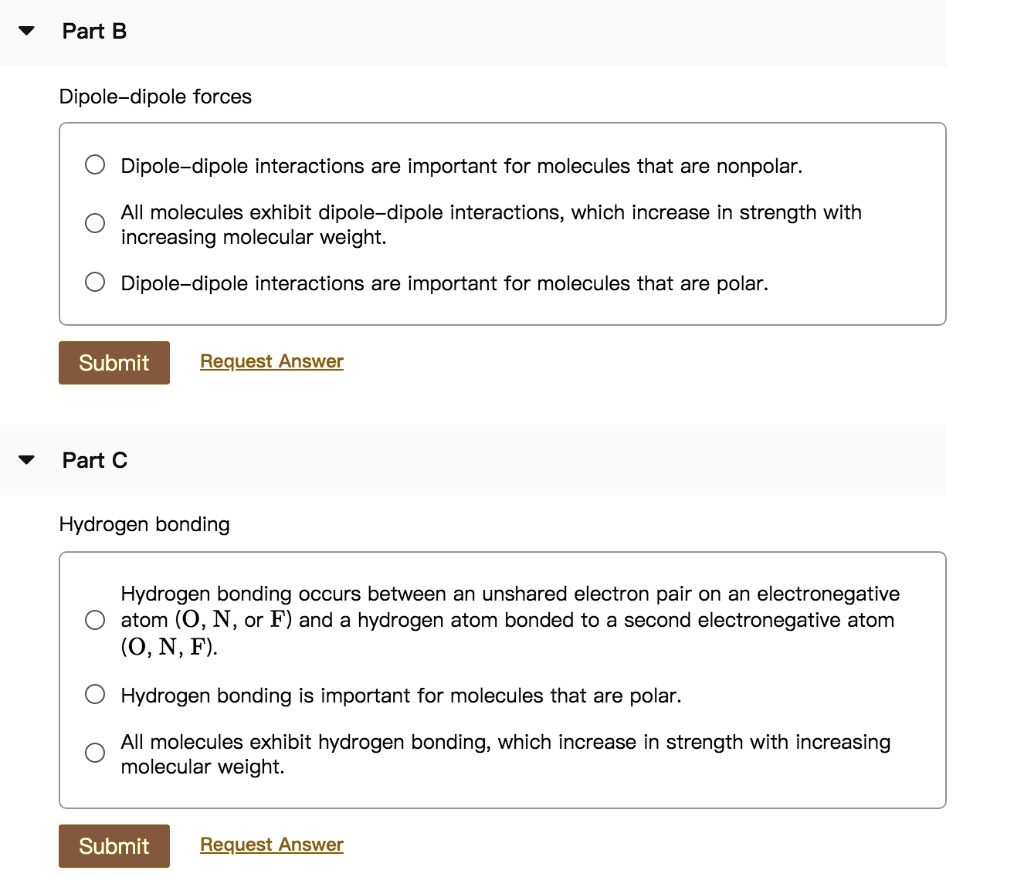
Task: Submit the Part B answer
Action: 113,362
